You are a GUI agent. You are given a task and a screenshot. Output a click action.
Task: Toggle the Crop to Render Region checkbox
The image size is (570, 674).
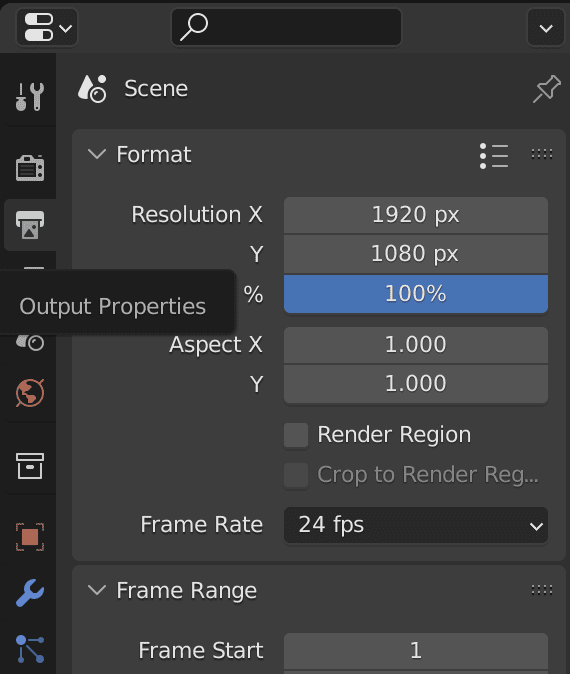point(296,475)
